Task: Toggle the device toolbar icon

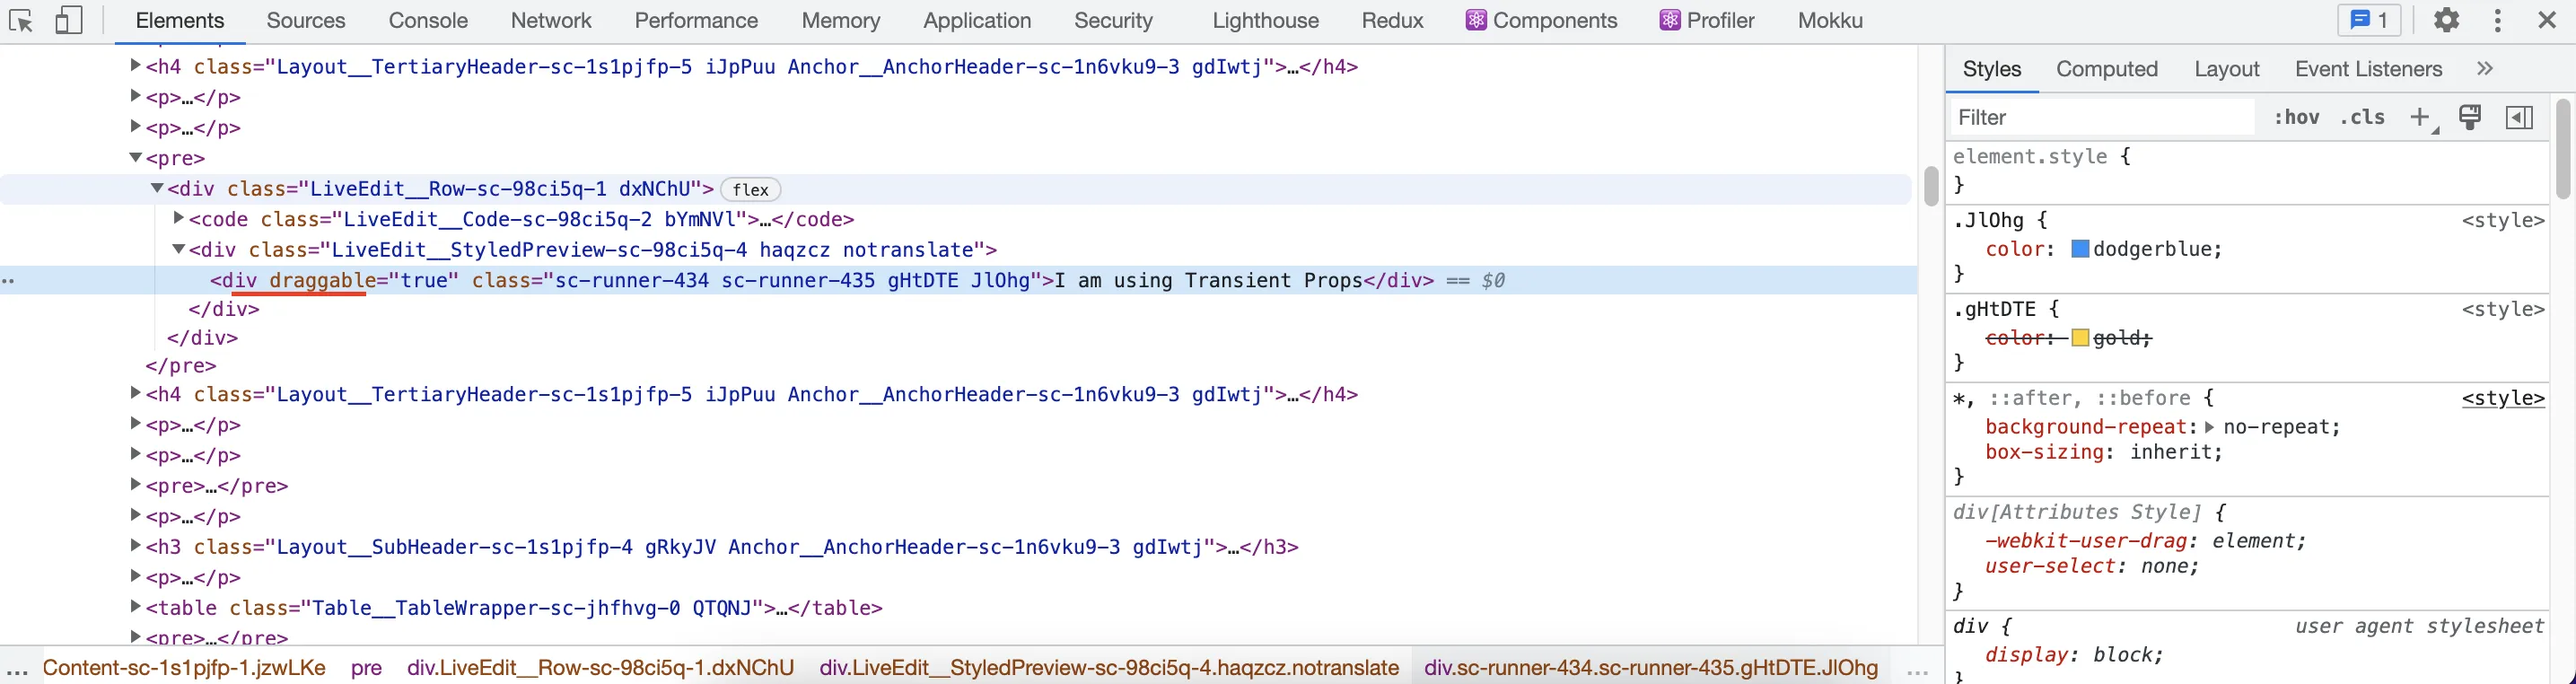Action: tap(68, 20)
